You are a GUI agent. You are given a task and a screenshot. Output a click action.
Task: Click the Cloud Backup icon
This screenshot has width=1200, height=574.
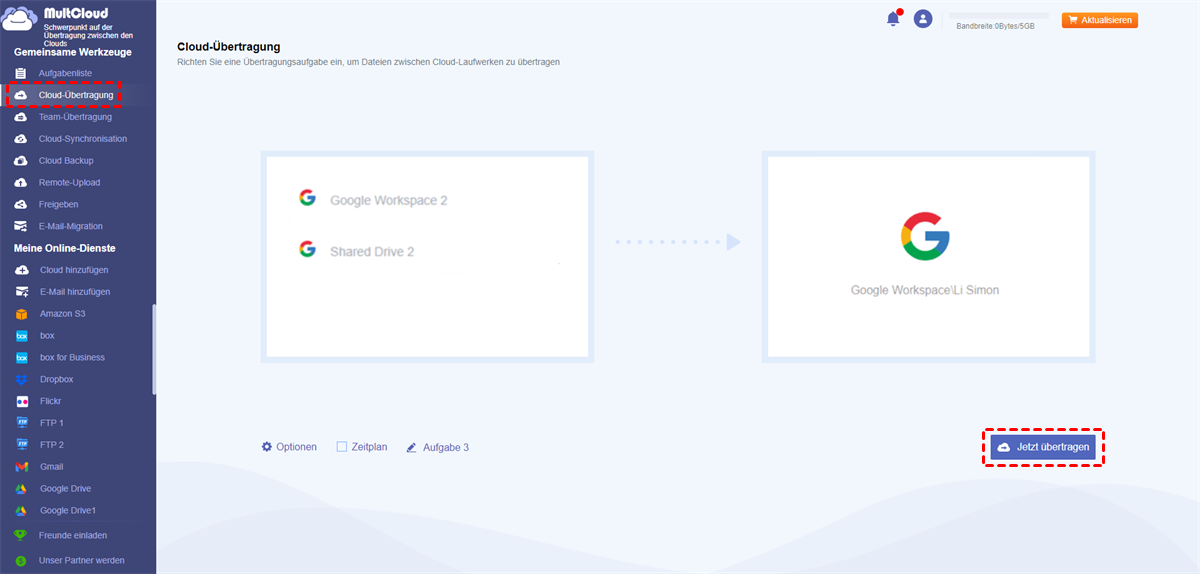pos(21,161)
